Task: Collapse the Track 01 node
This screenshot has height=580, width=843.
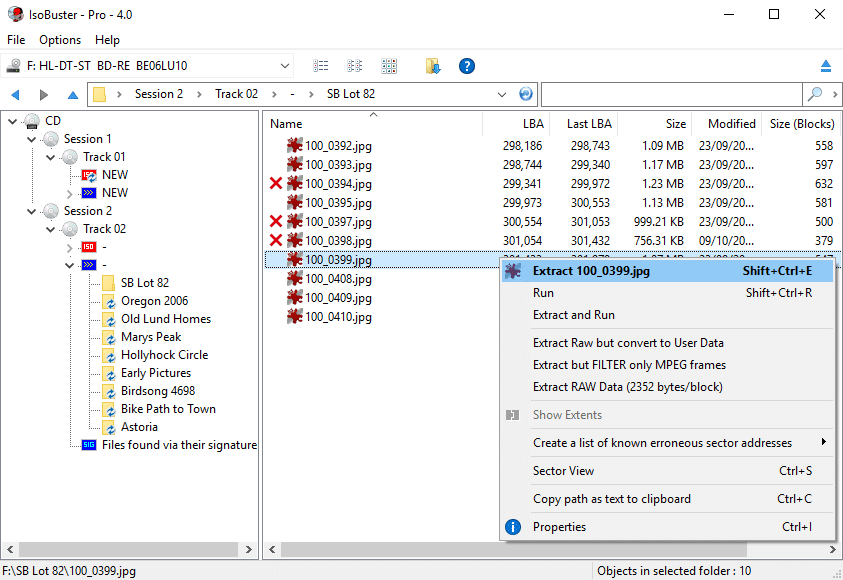Action: pos(51,157)
